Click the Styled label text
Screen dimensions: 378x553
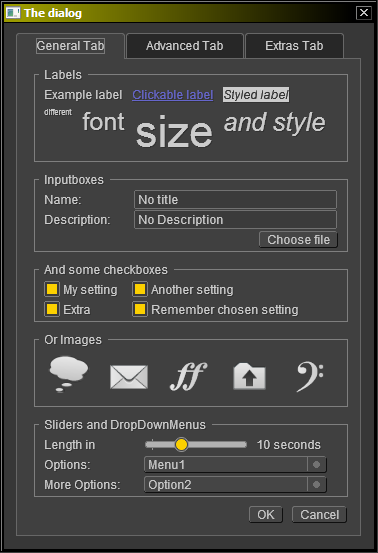[x=256, y=95]
